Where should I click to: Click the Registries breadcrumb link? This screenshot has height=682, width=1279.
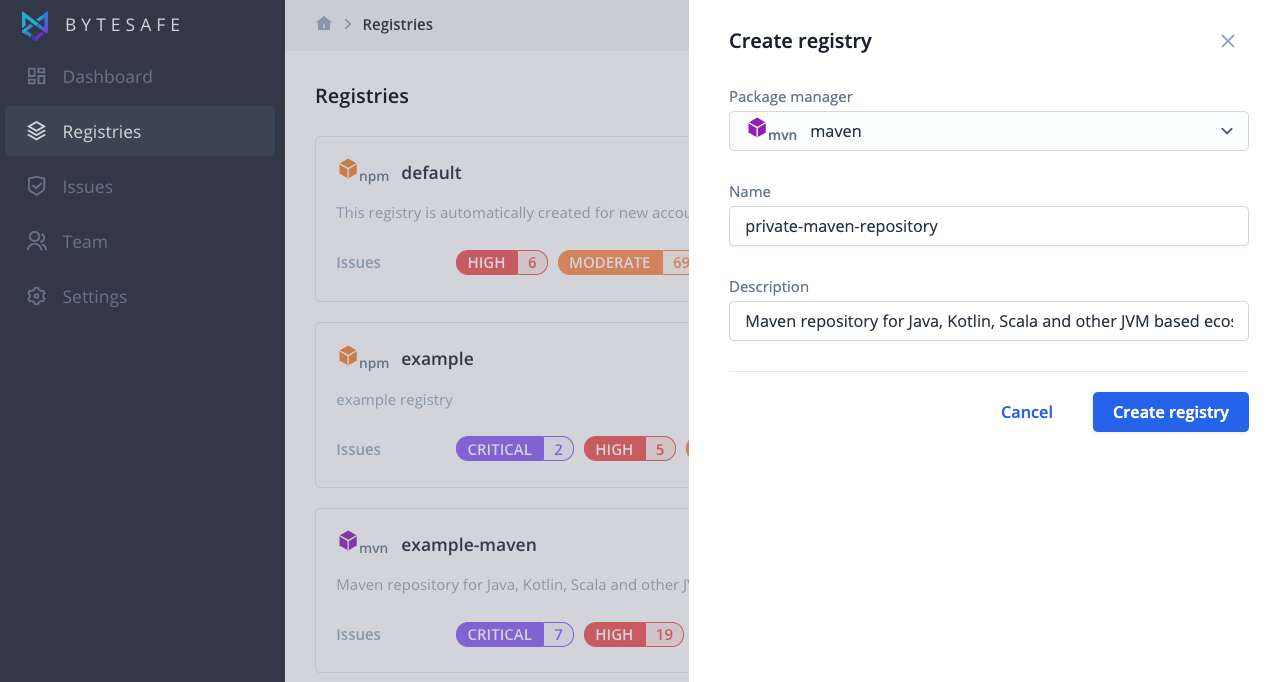(398, 24)
